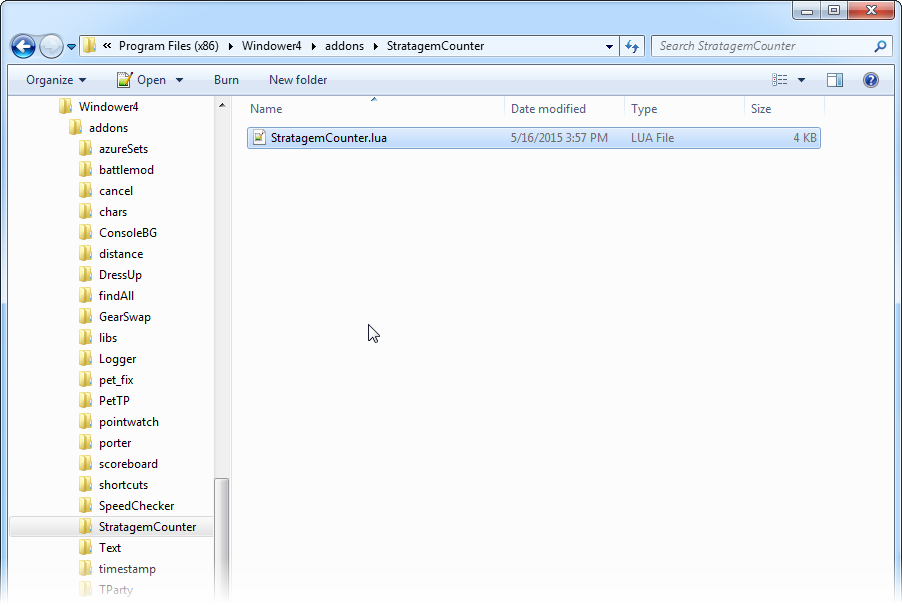This screenshot has height=606, width=902.
Task: Click the timestamp folder icon
Action: point(85,569)
